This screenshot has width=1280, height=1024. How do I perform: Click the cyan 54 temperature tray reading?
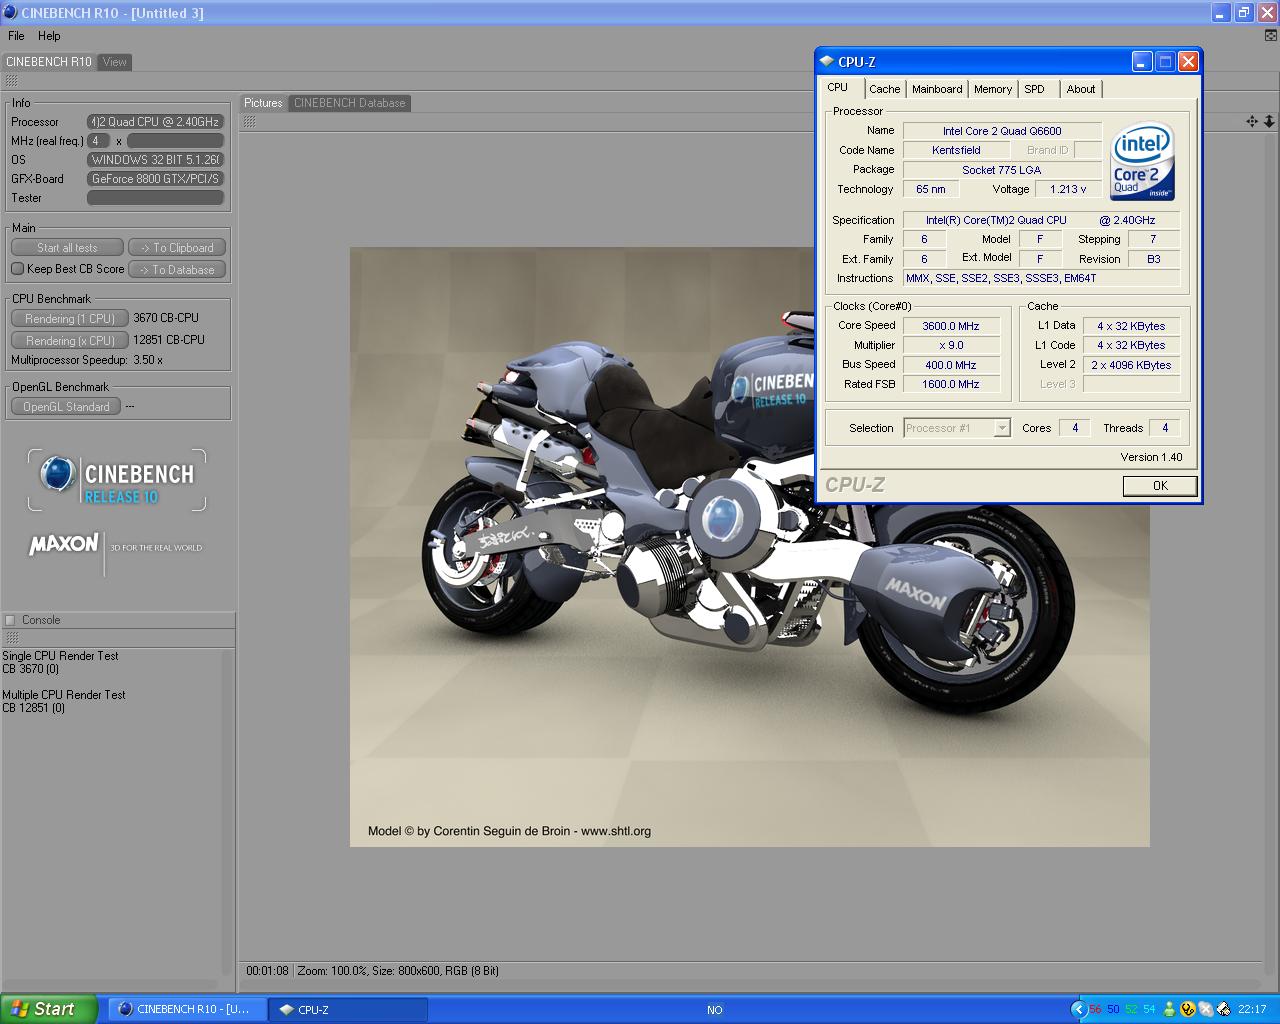tap(1150, 1009)
